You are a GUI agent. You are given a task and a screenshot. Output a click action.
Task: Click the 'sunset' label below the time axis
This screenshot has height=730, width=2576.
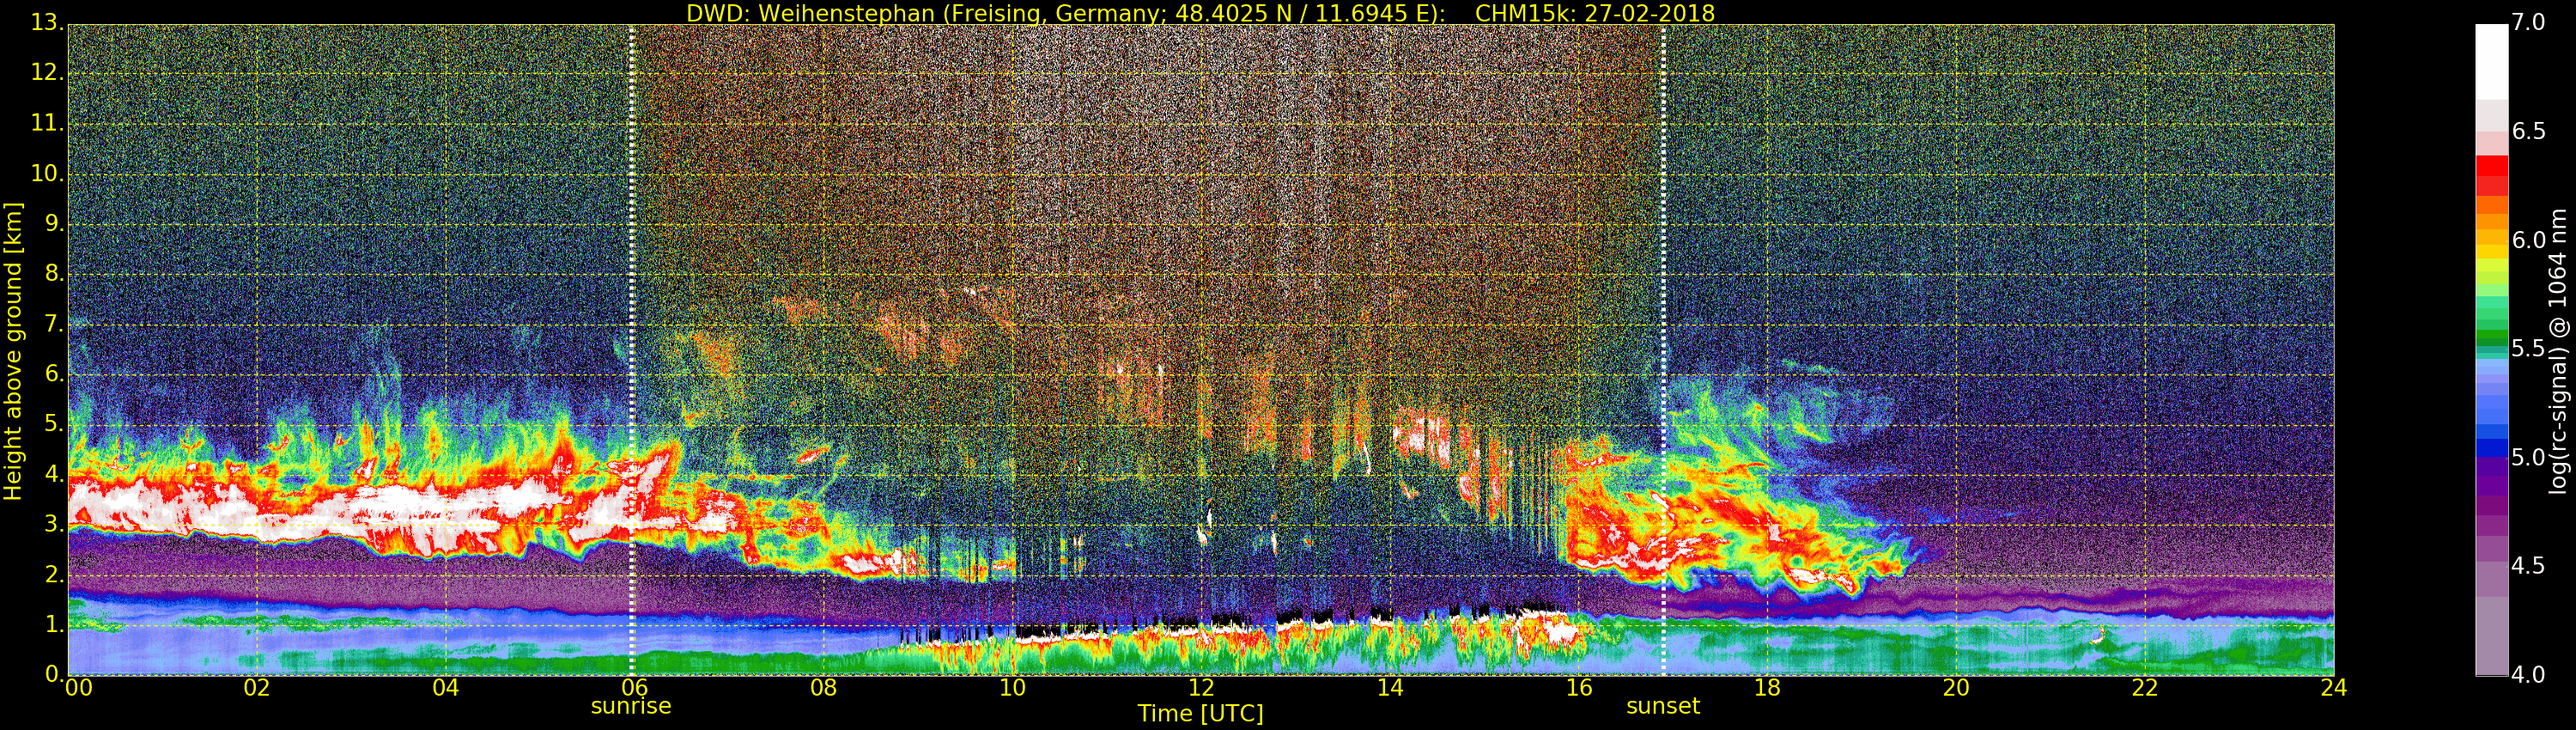pyautogui.click(x=1663, y=706)
